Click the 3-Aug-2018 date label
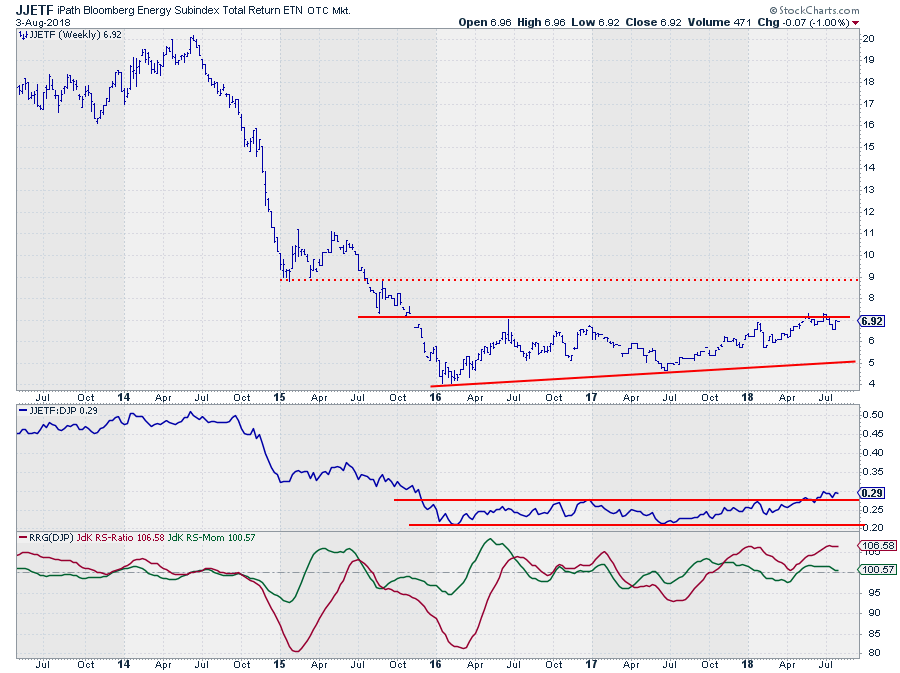 click(x=43, y=23)
